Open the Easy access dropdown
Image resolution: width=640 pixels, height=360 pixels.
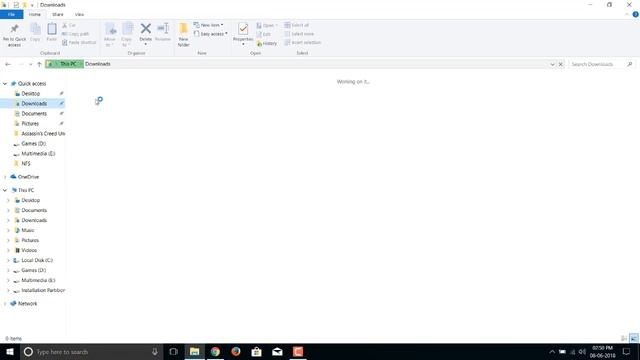coord(211,34)
